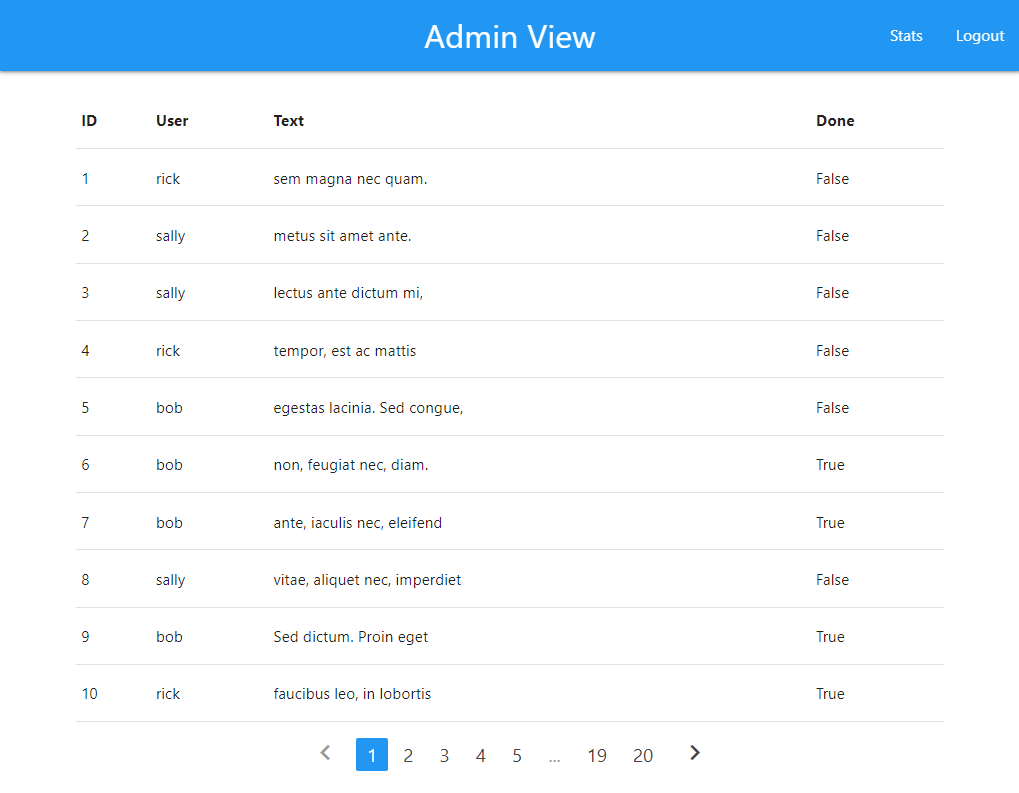Go to page 4 of the table
Viewport: 1019px width, 793px height.
click(480, 755)
